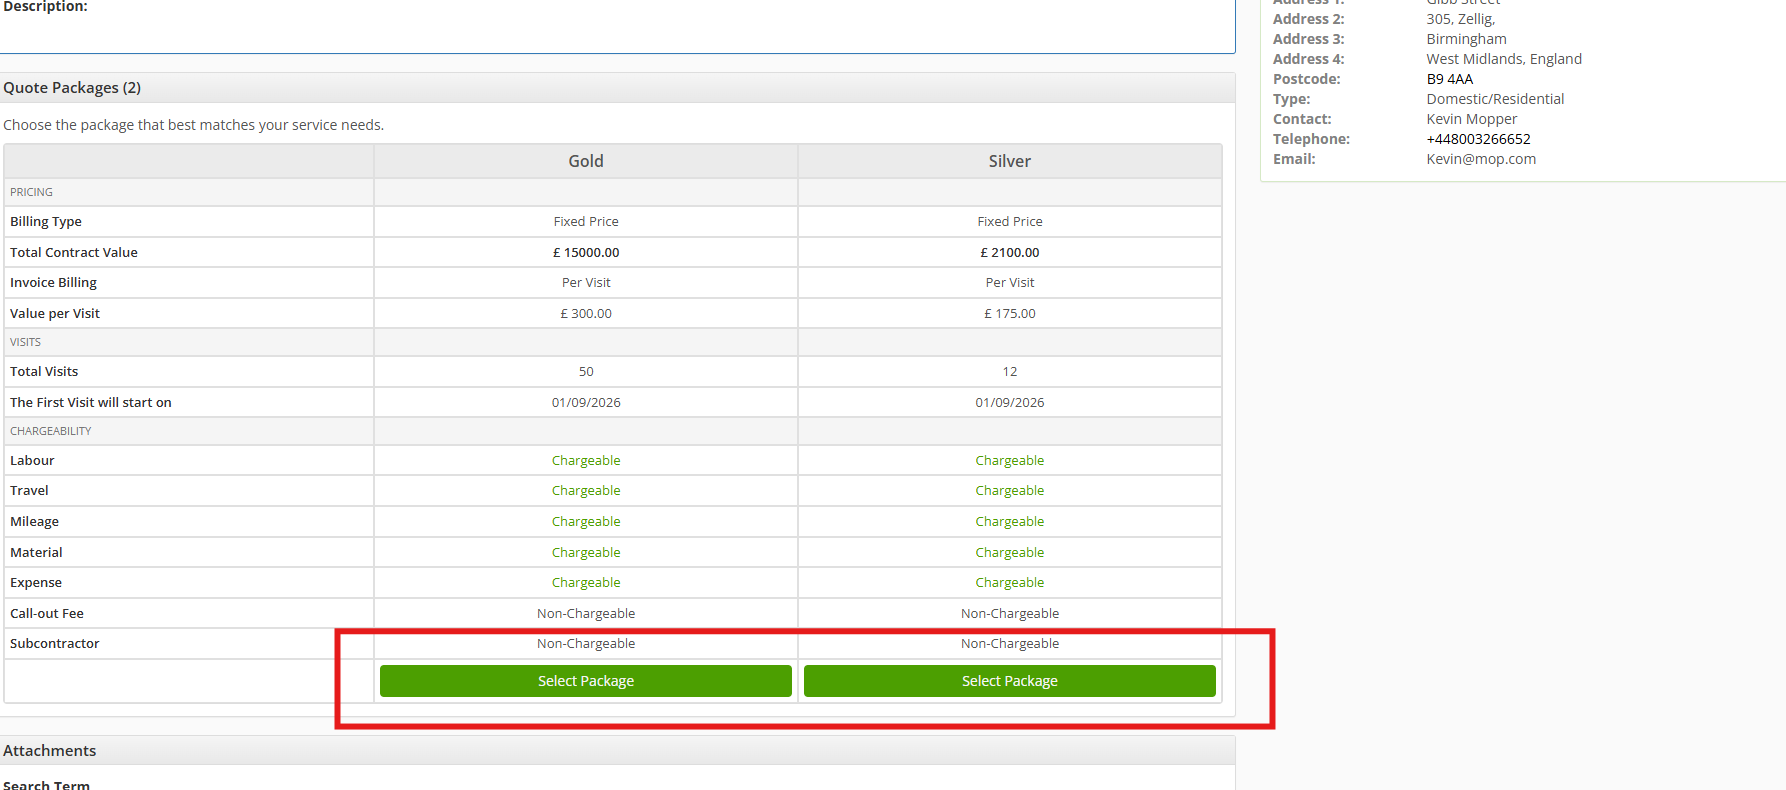Viewport: 1786px width, 790px height.
Task: Click the Value per Visit row label
Action: (x=55, y=314)
